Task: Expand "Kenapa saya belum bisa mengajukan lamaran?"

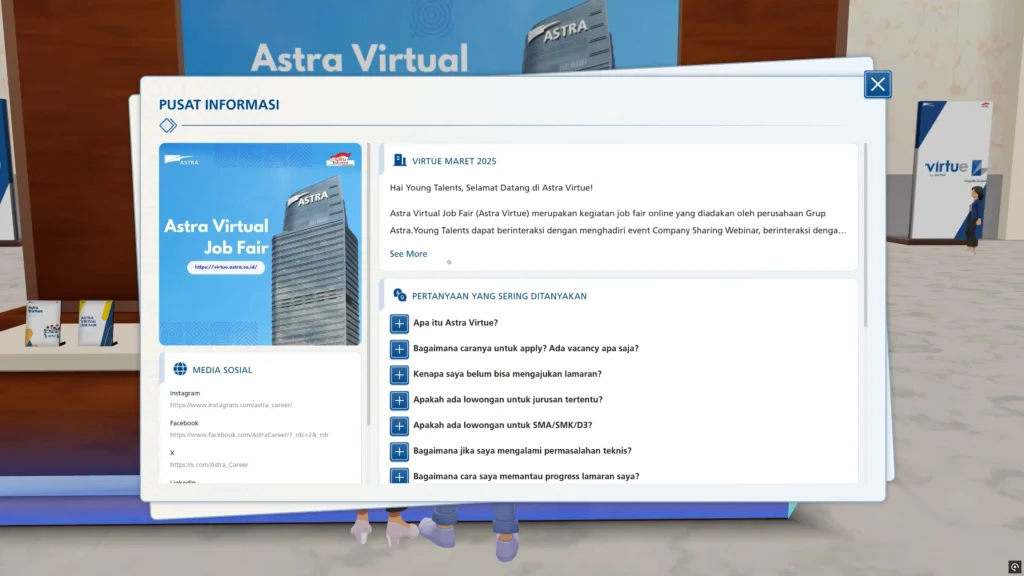Action: tap(399, 374)
